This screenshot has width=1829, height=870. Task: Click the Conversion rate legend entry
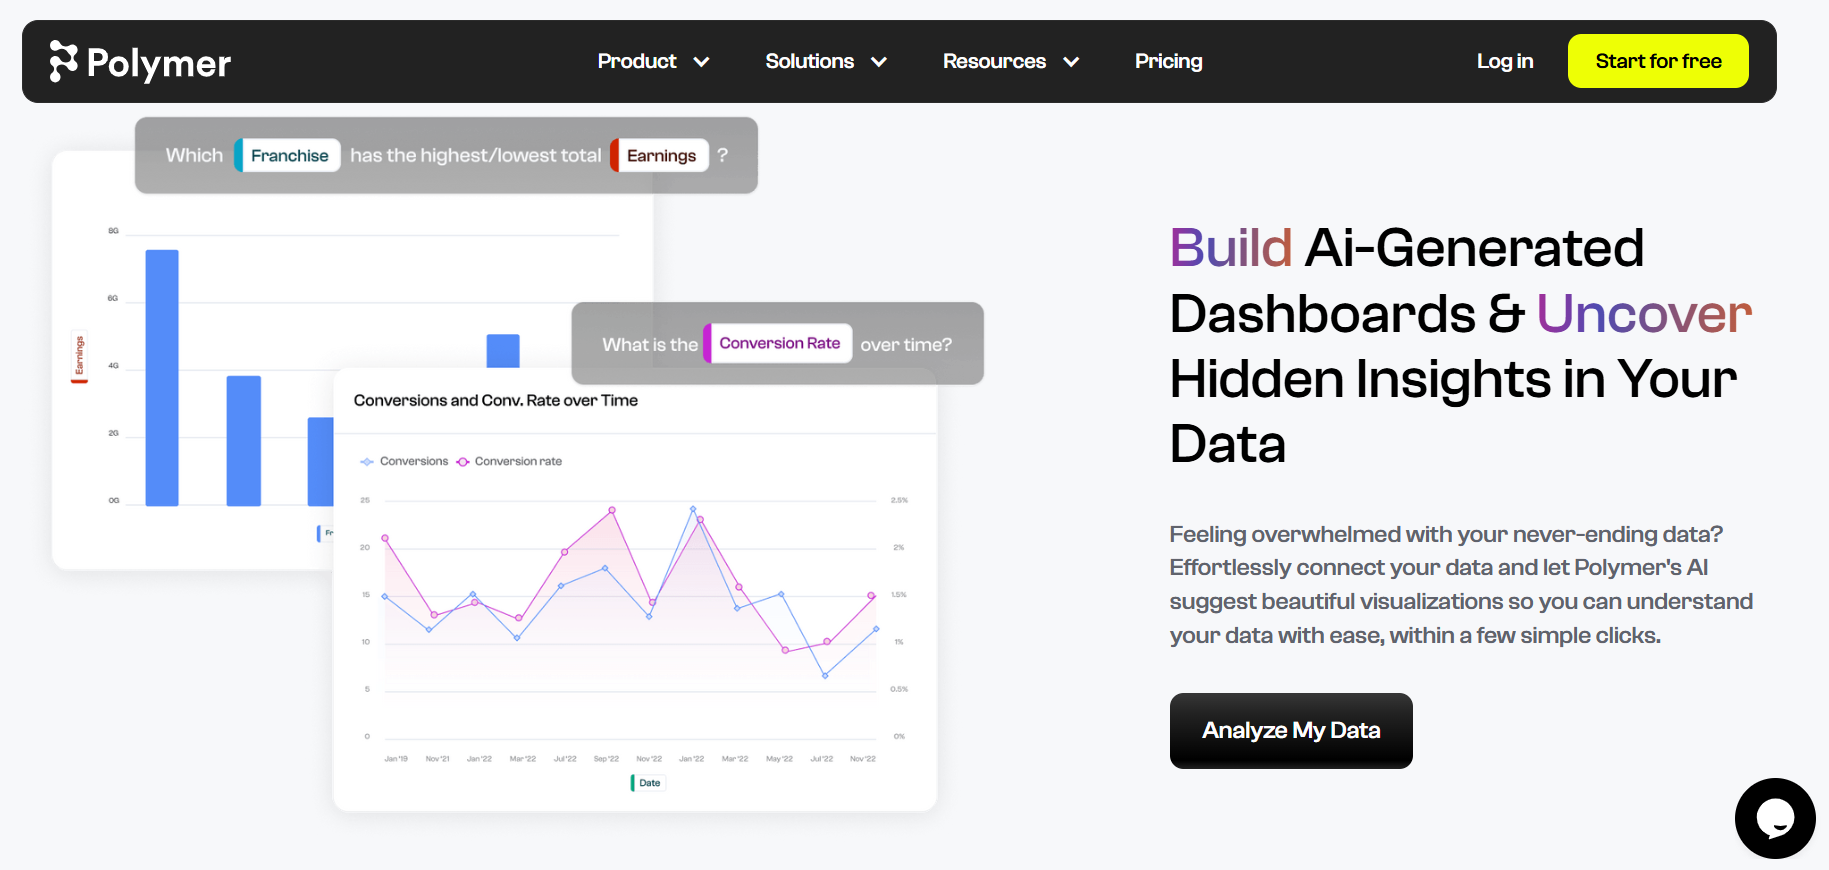click(x=509, y=461)
